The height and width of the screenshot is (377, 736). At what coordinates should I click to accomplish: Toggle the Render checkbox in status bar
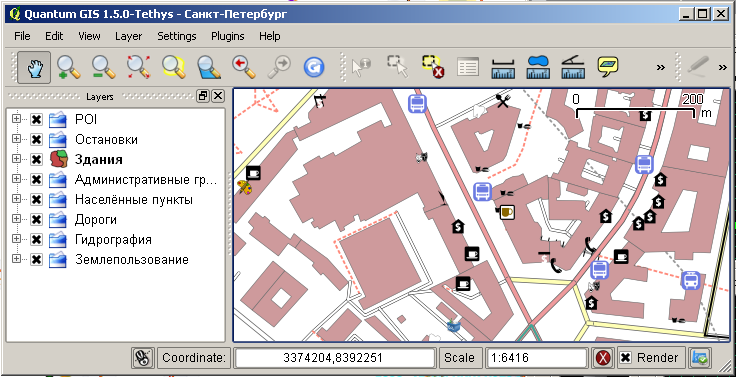tap(626, 358)
